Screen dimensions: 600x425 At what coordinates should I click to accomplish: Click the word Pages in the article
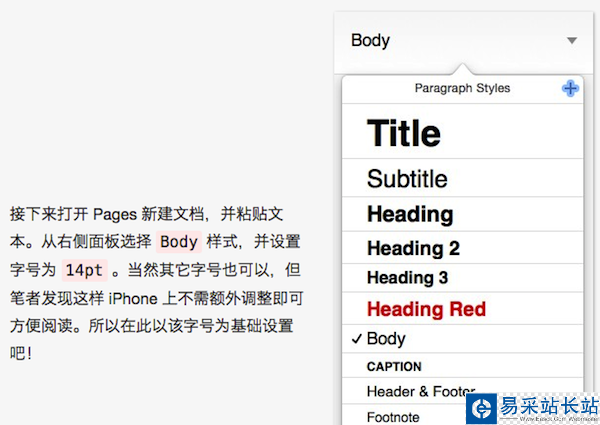pos(115,214)
